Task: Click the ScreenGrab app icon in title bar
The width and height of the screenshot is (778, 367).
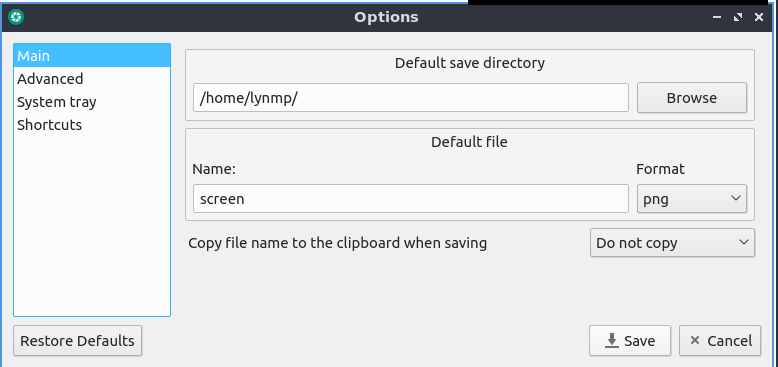Action: 16,17
